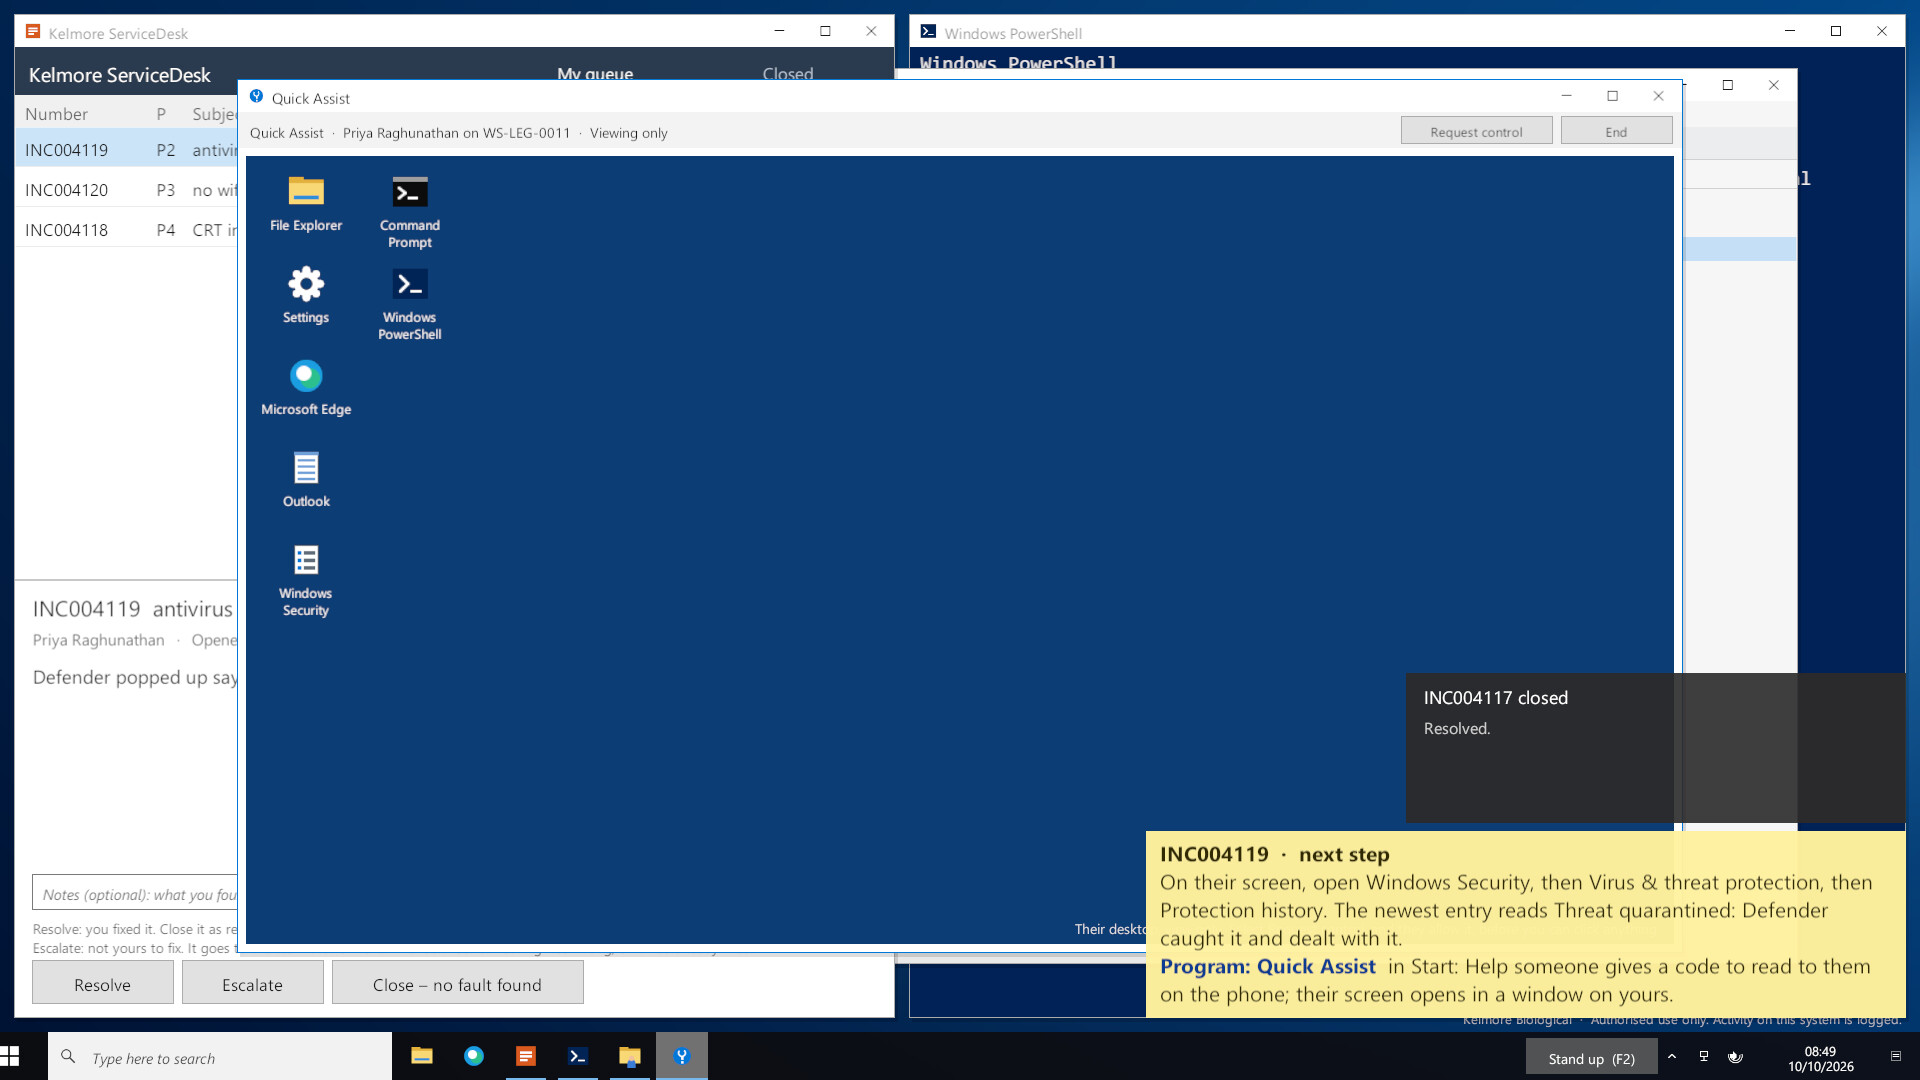The image size is (1920, 1080).
Task: Launch Windows PowerShell icon on remote desktop
Action: 410,304
